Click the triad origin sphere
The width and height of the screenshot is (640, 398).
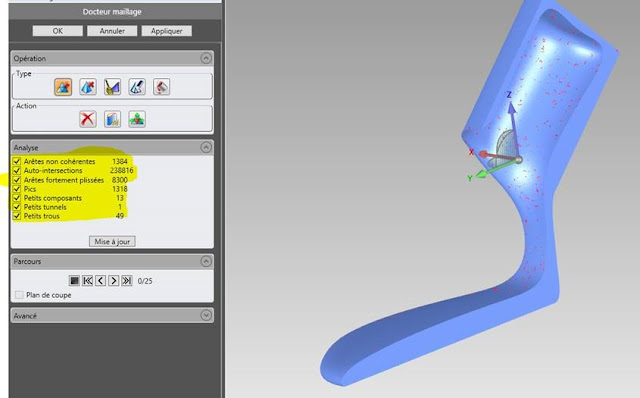point(518,160)
